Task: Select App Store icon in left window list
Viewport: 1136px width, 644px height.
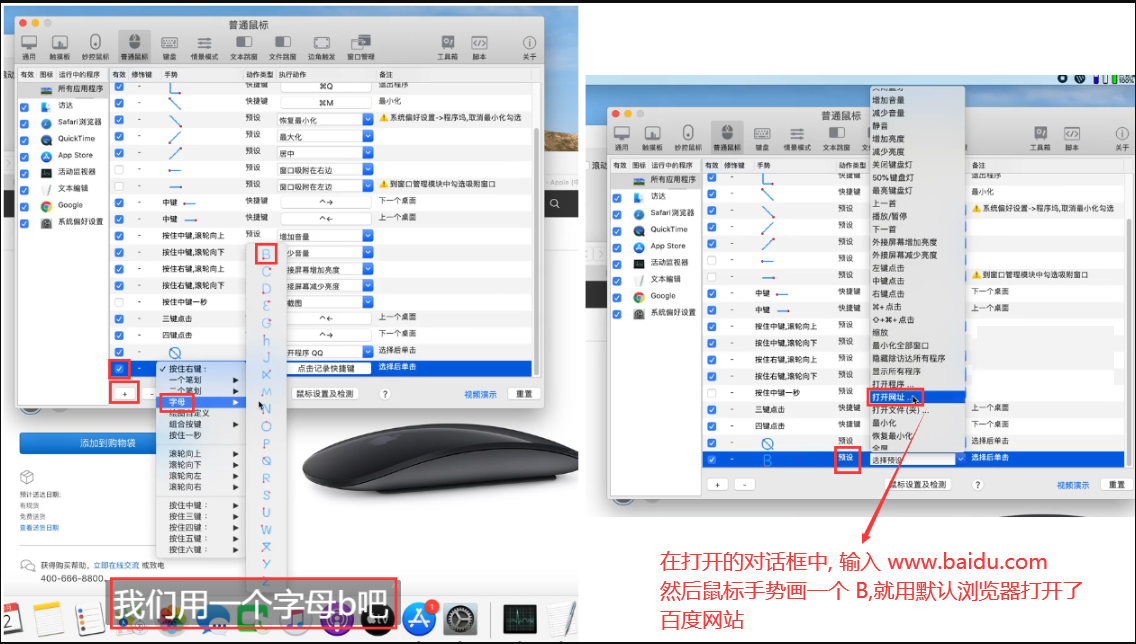Action: pyautogui.click(x=46, y=156)
